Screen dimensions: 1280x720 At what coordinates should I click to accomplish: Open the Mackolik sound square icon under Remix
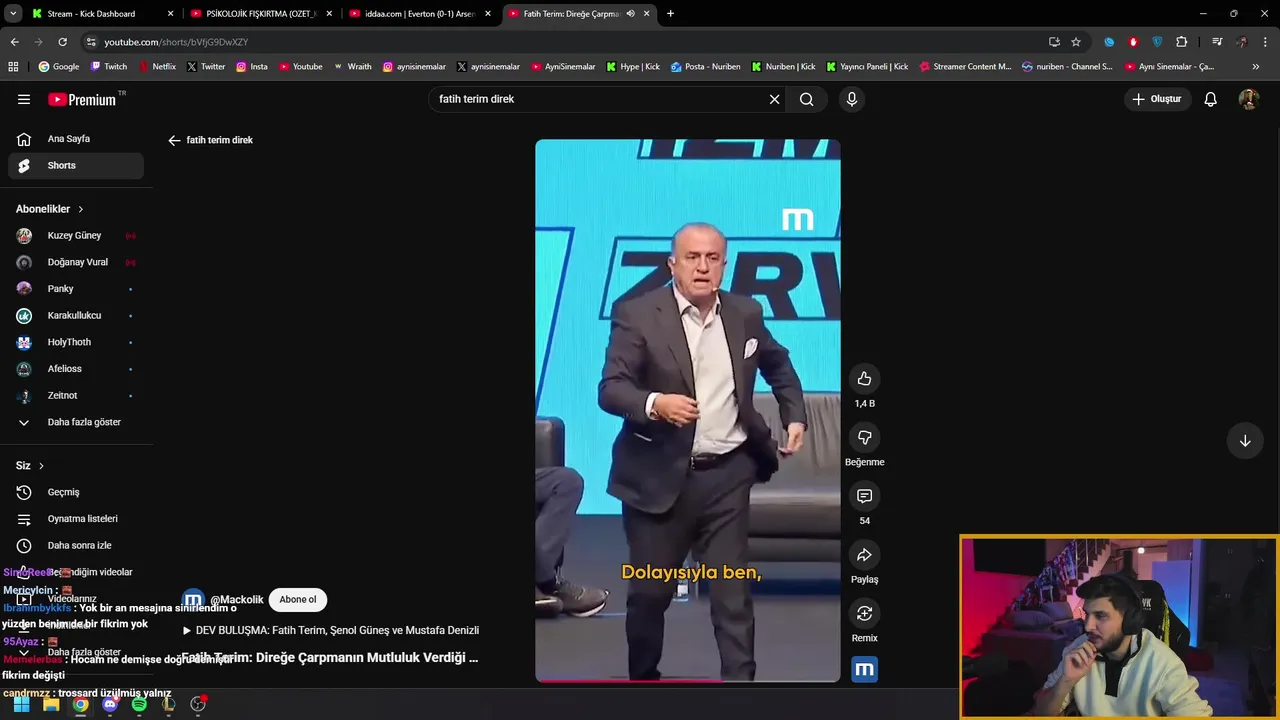click(864, 669)
